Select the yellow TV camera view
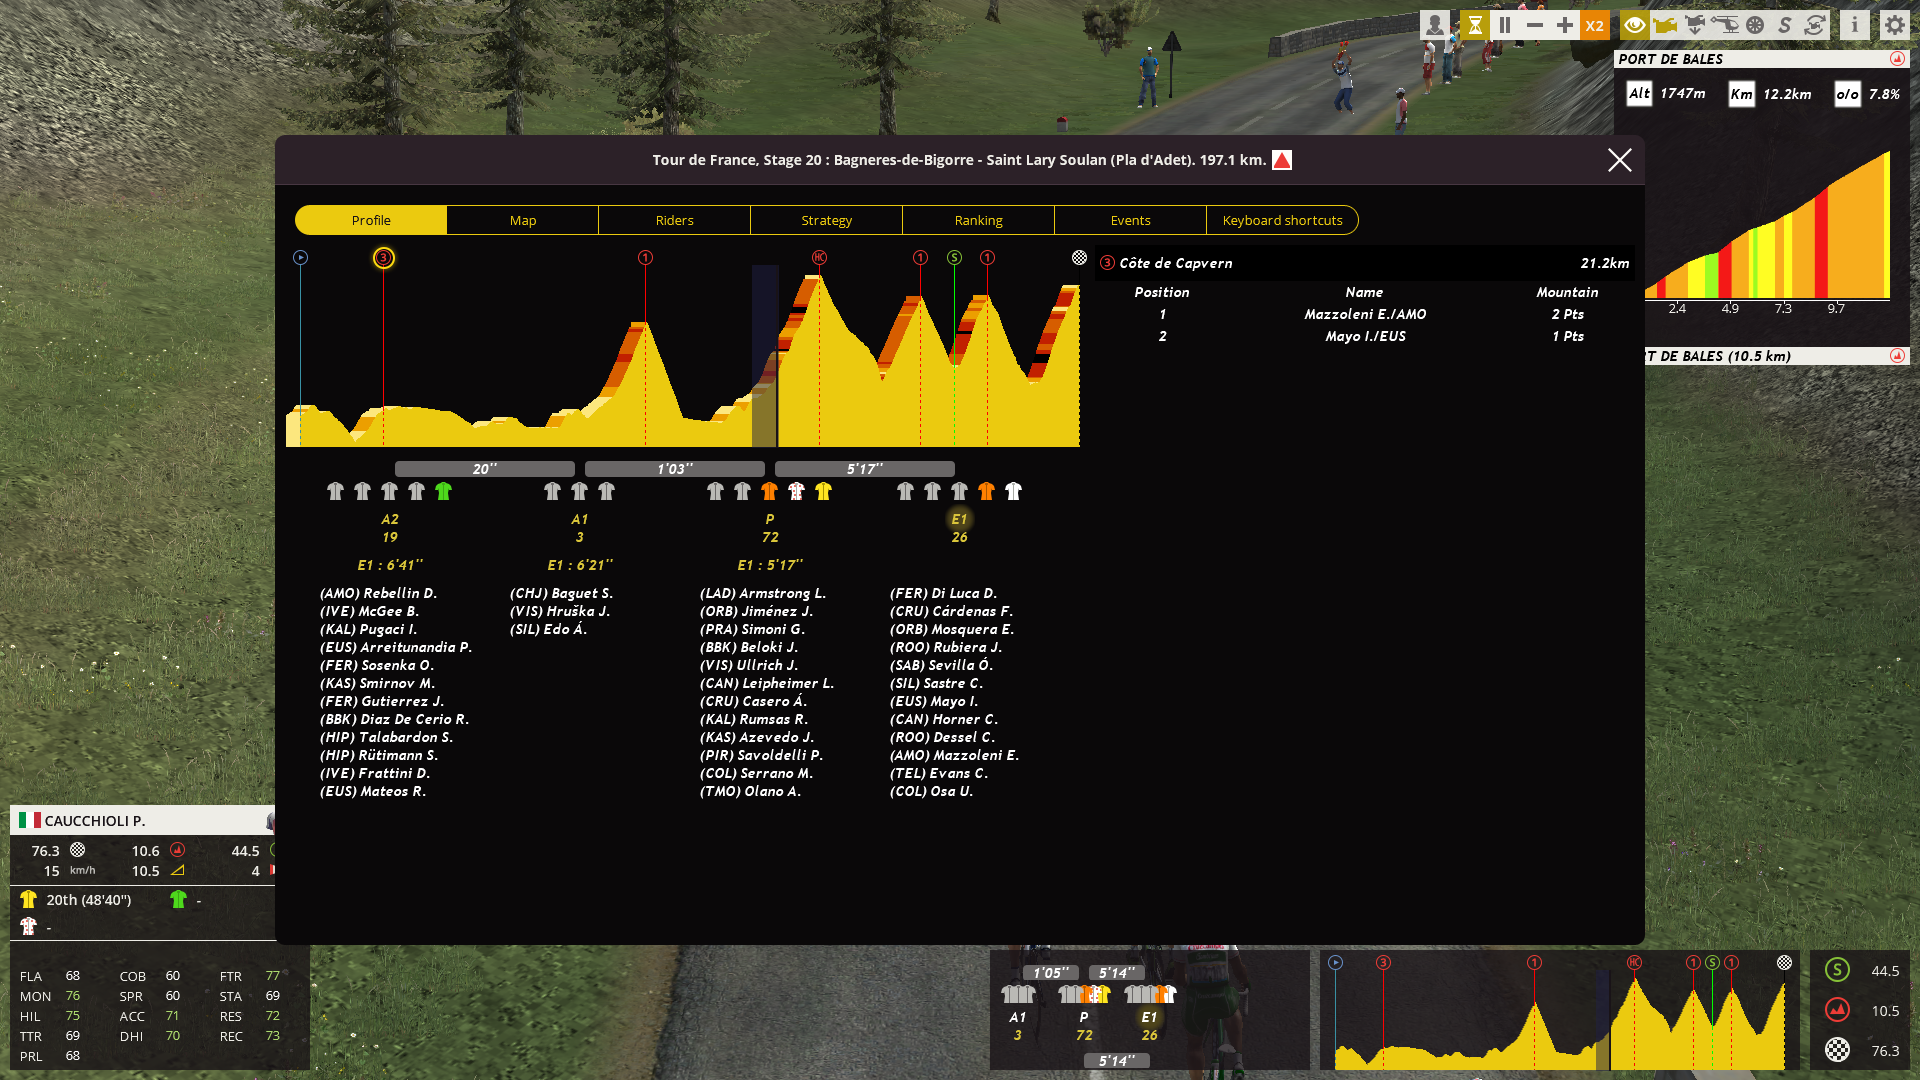 1665,26
